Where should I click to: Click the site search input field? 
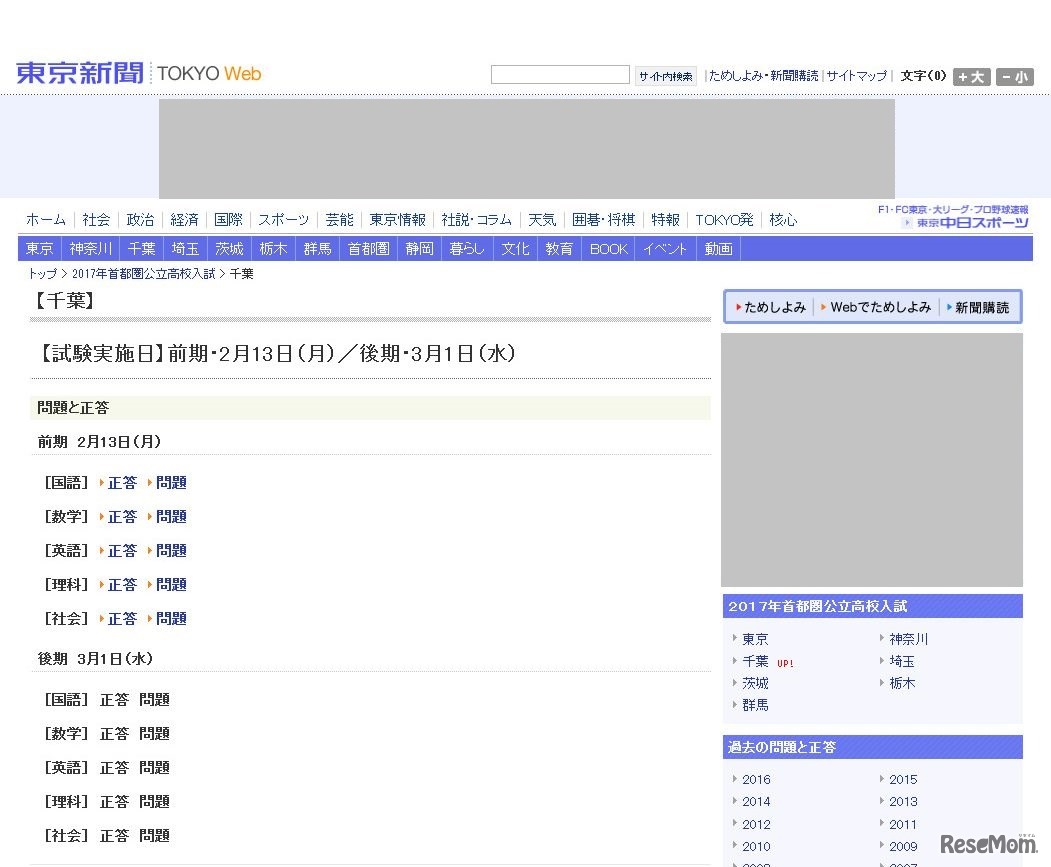point(559,74)
